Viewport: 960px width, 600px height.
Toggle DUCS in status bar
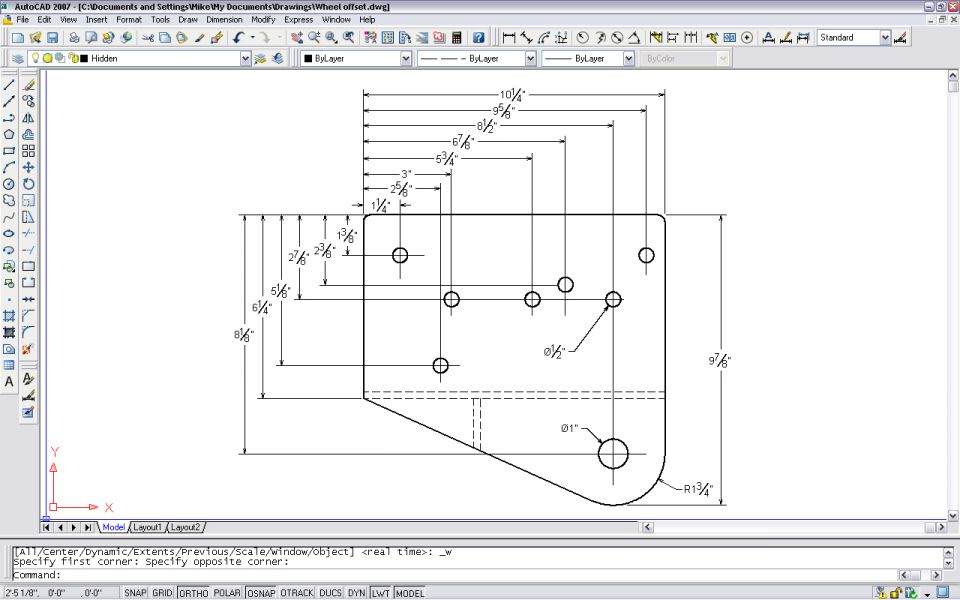(x=330, y=593)
